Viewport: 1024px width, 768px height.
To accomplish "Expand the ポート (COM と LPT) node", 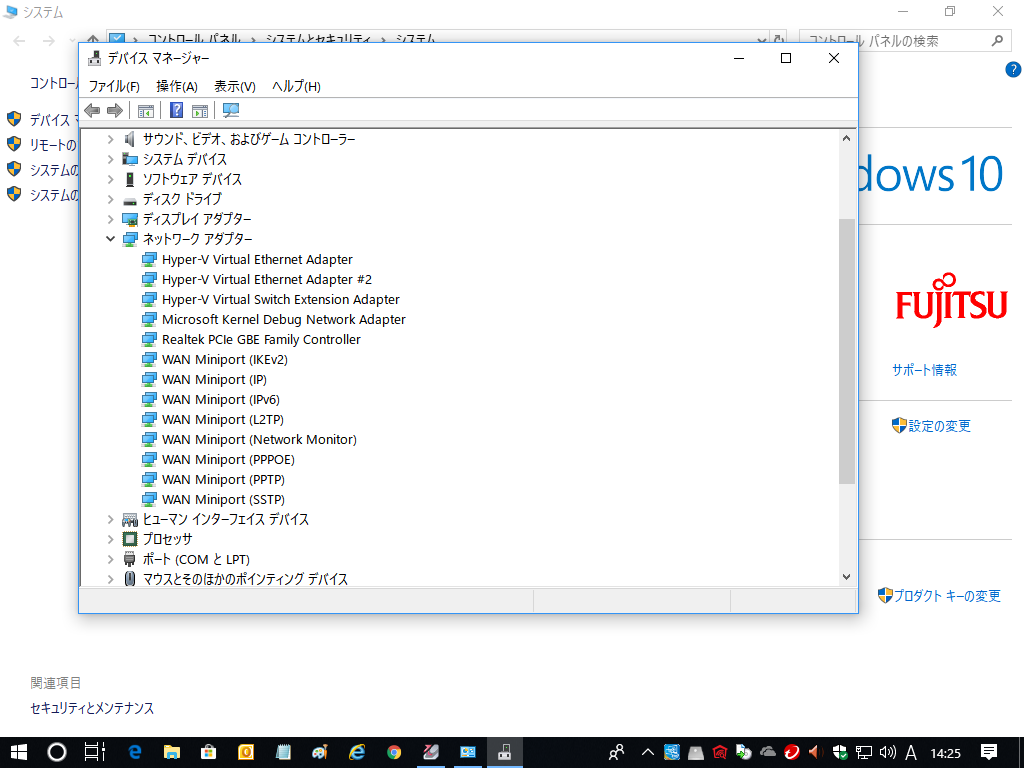I will click(110, 560).
